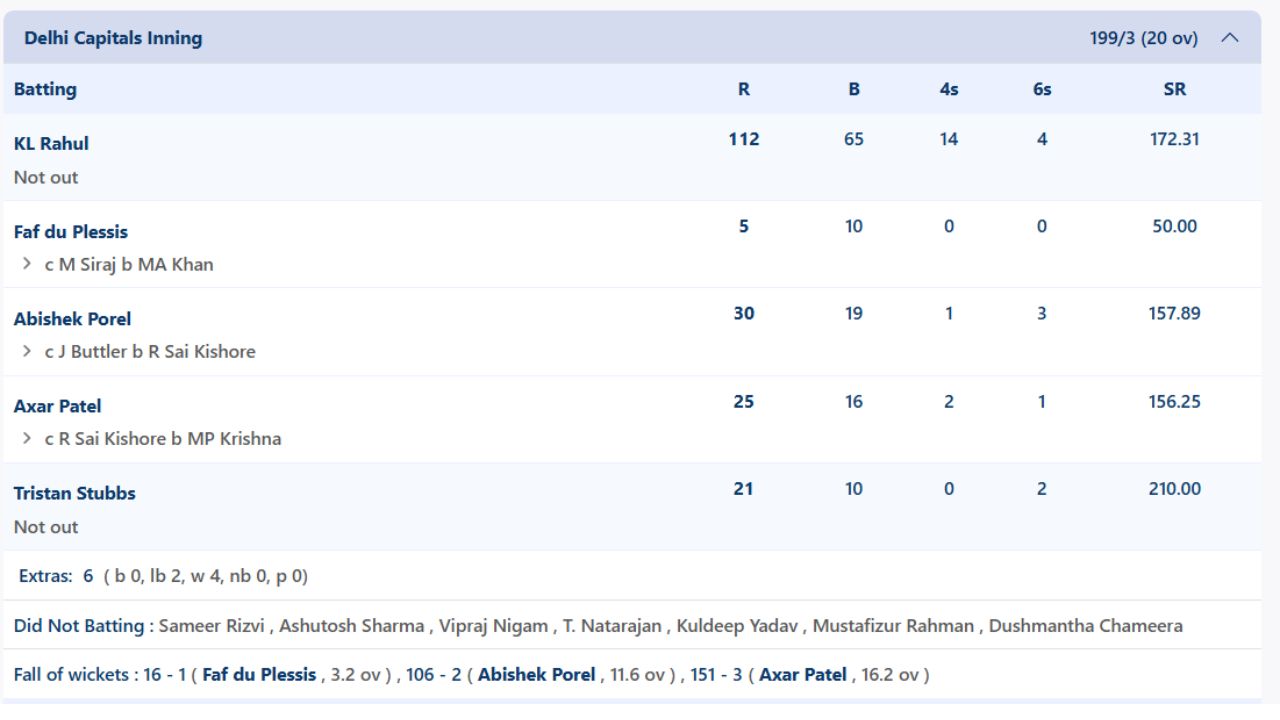Open Axar Patel batting row name
The image size is (1280, 720).
coord(57,406)
